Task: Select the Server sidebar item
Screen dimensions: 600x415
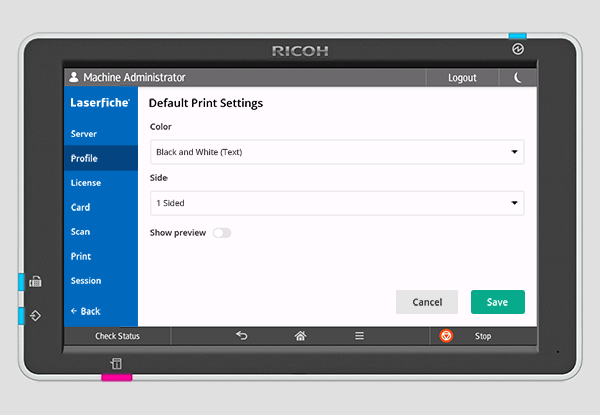Action: pyautogui.click(x=101, y=134)
